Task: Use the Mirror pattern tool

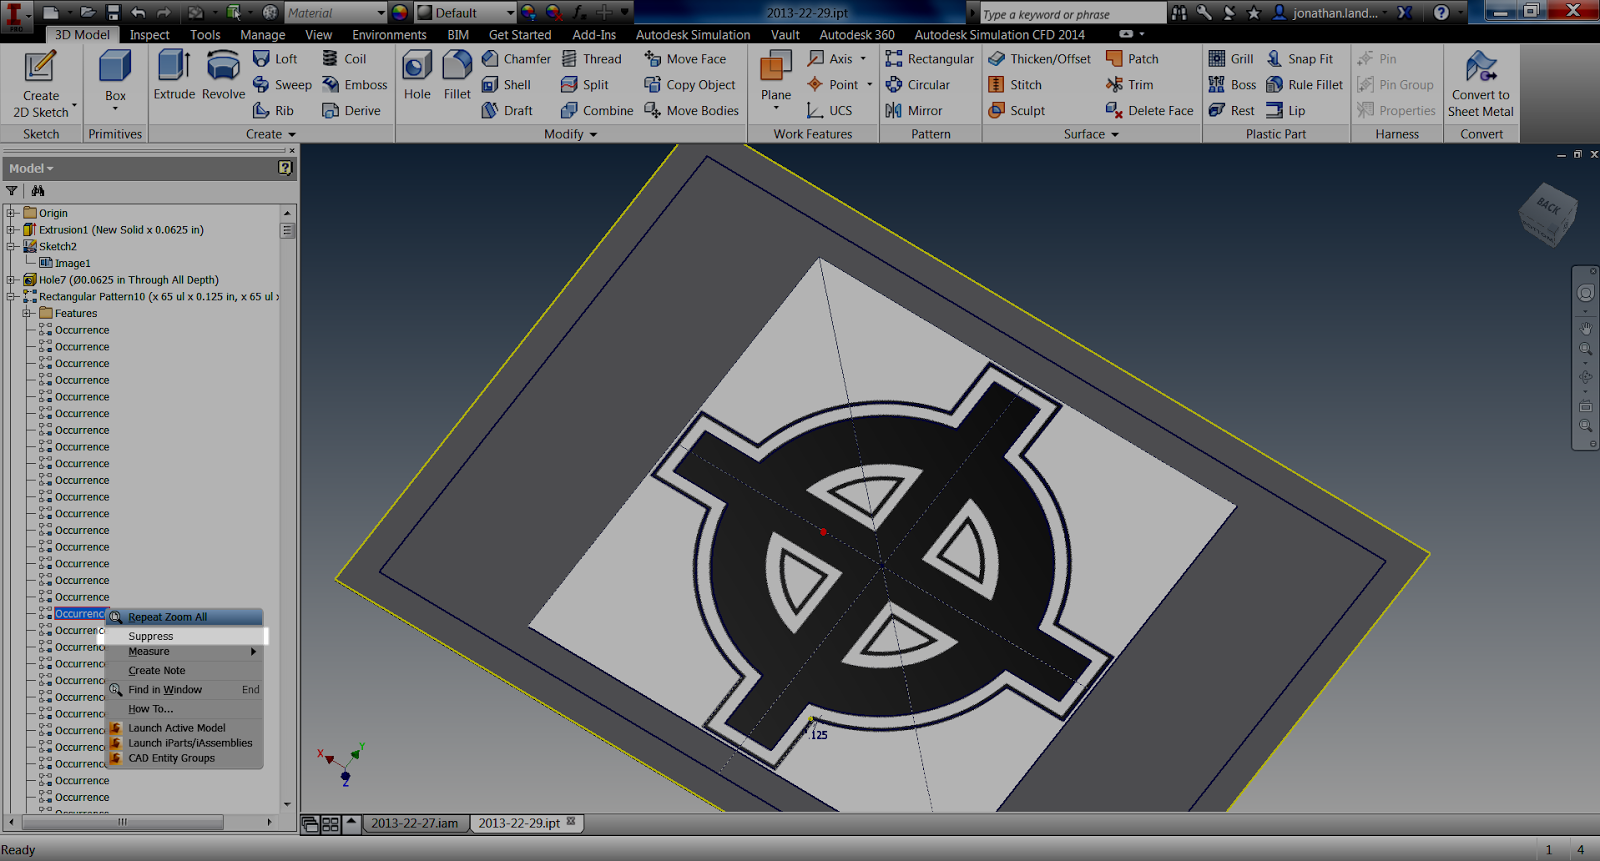Action: click(913, 111)
